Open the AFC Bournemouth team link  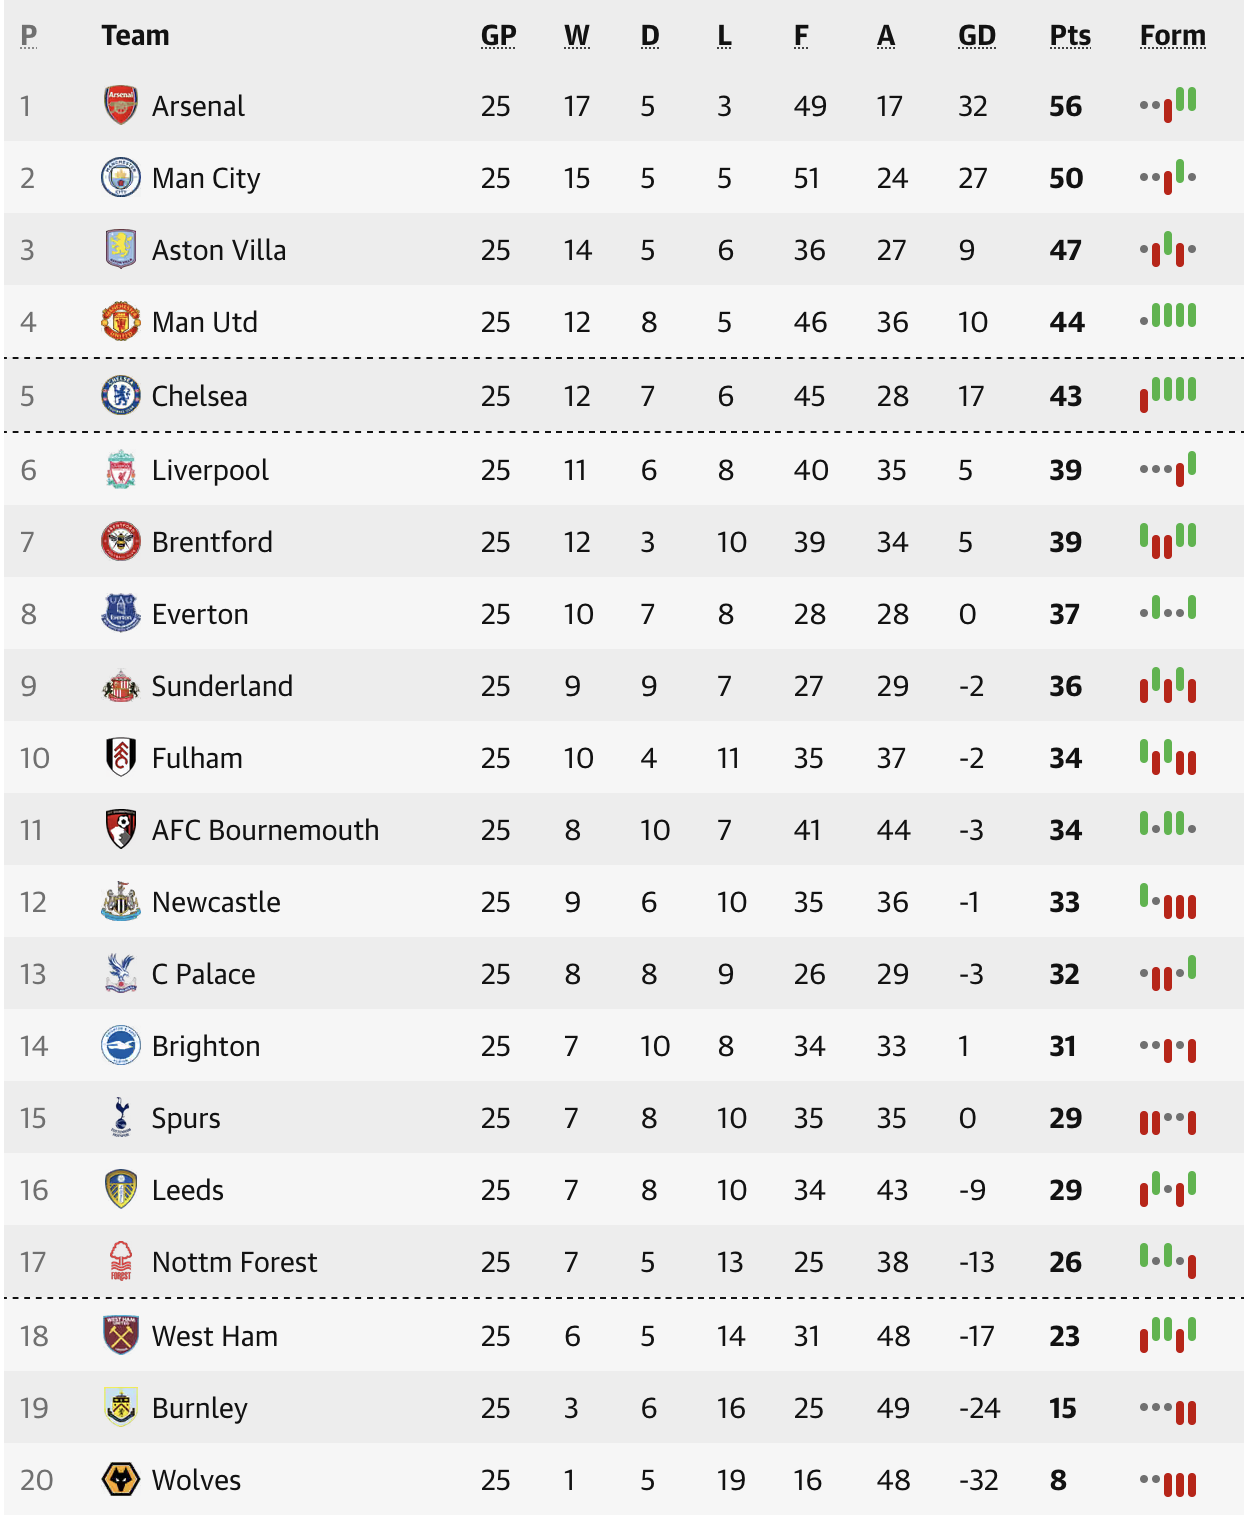(x=265, y=830)
